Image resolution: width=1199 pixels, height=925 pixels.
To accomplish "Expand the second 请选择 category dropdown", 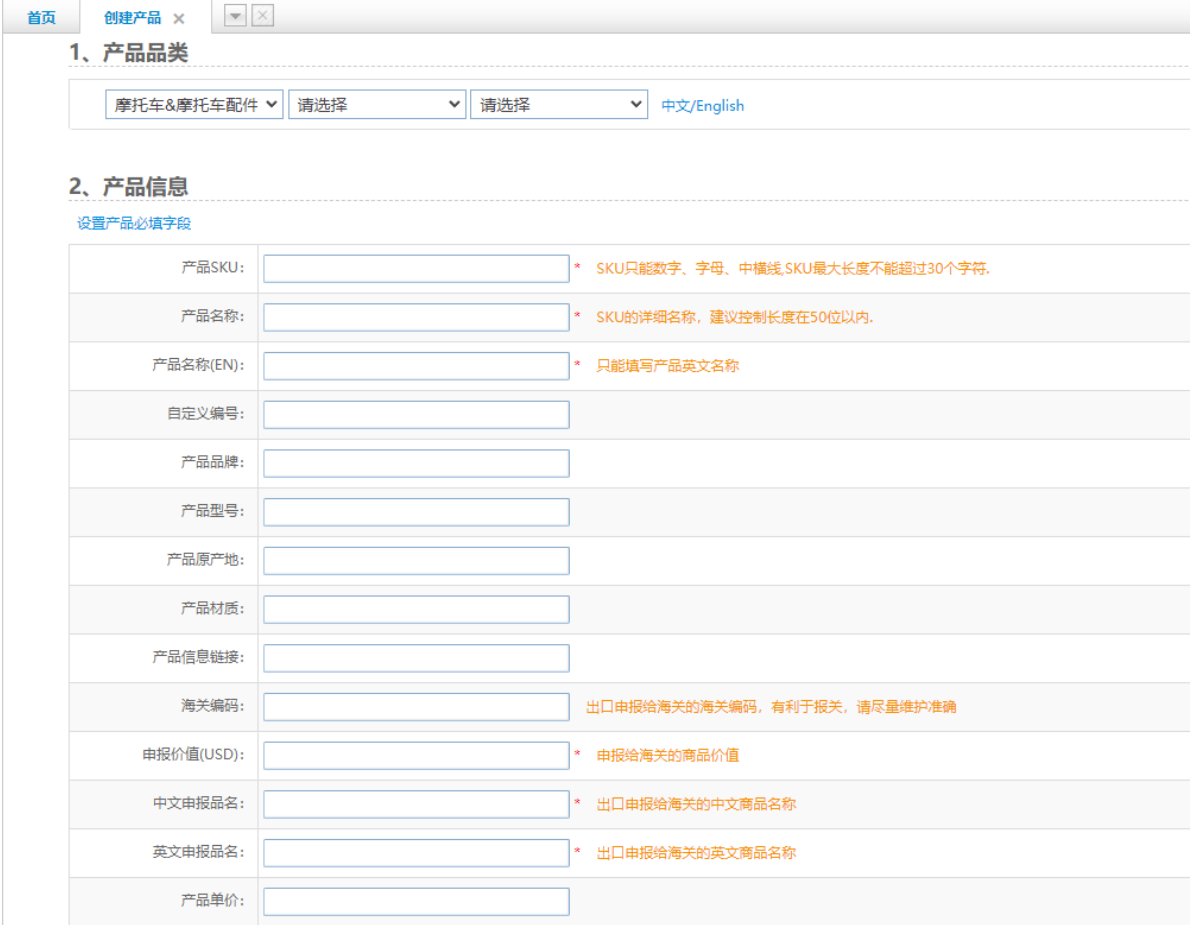I will (x=377, y=105).
